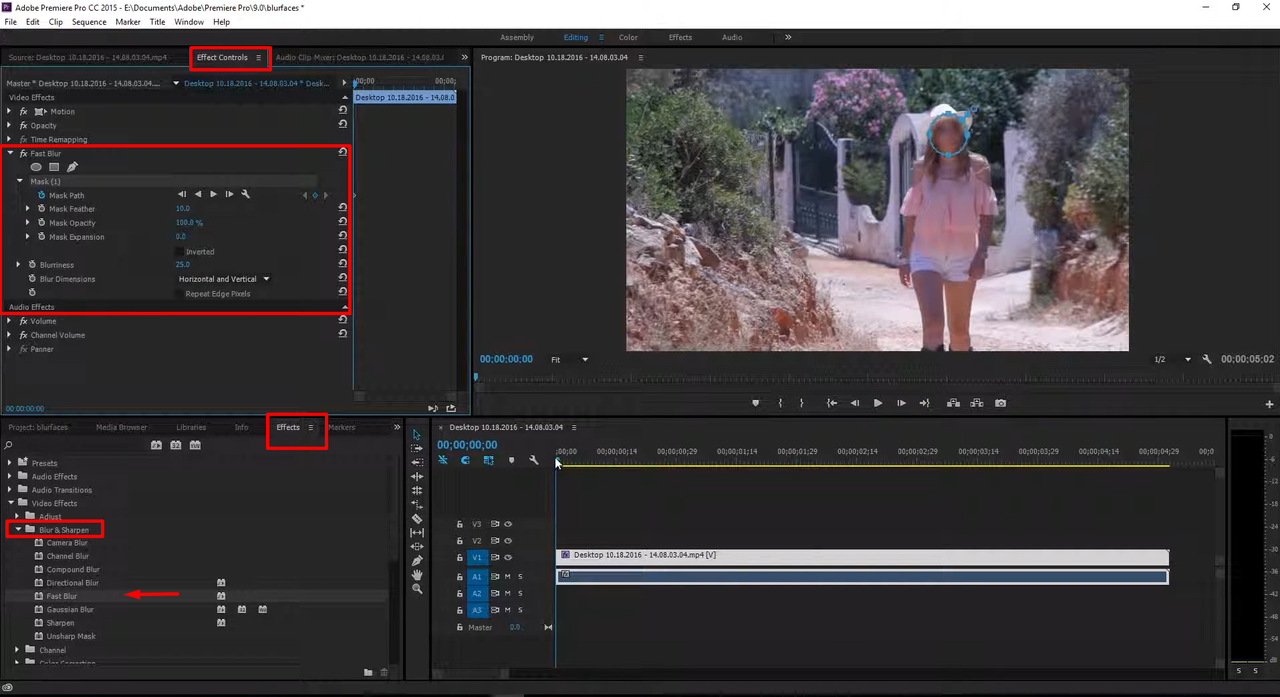Expand the Audio Transitions folder
This screenshot has width=1280, height=697.
10,490
